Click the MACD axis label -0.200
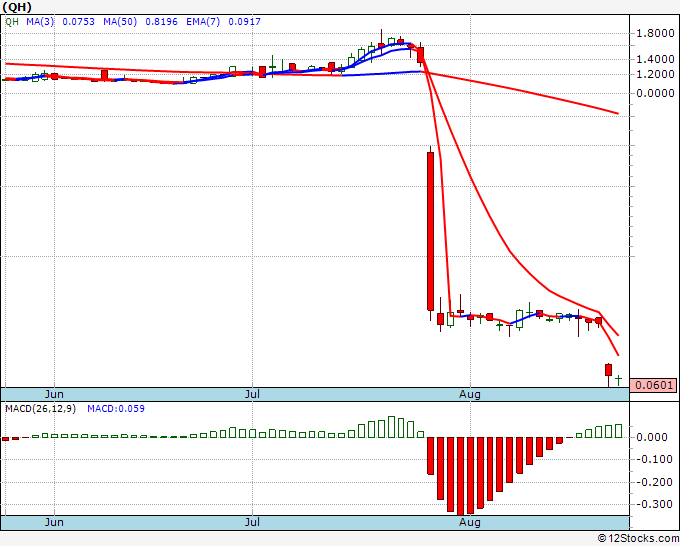Viewport: 680px width, 546px height. coord(653,482)
